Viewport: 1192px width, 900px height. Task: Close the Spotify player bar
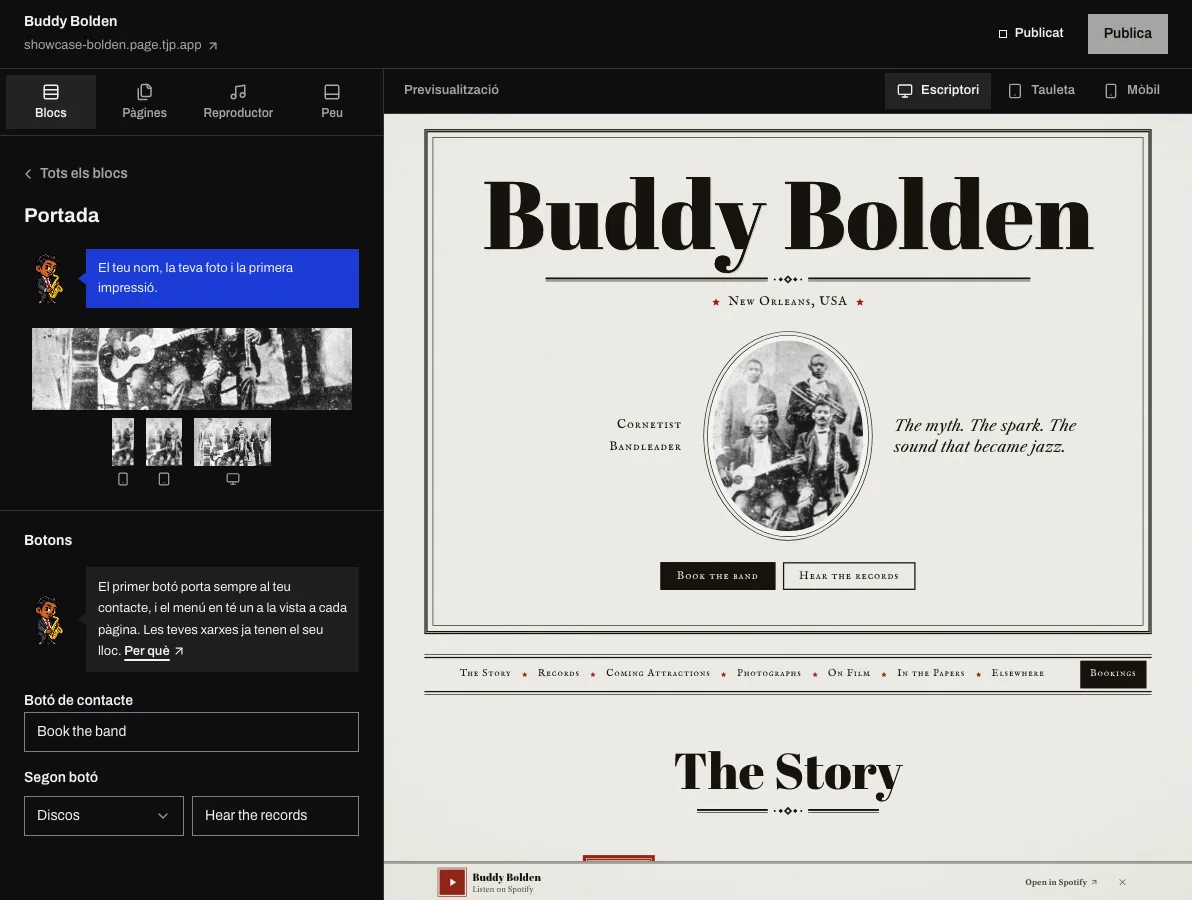click(x=1122, y=883)
